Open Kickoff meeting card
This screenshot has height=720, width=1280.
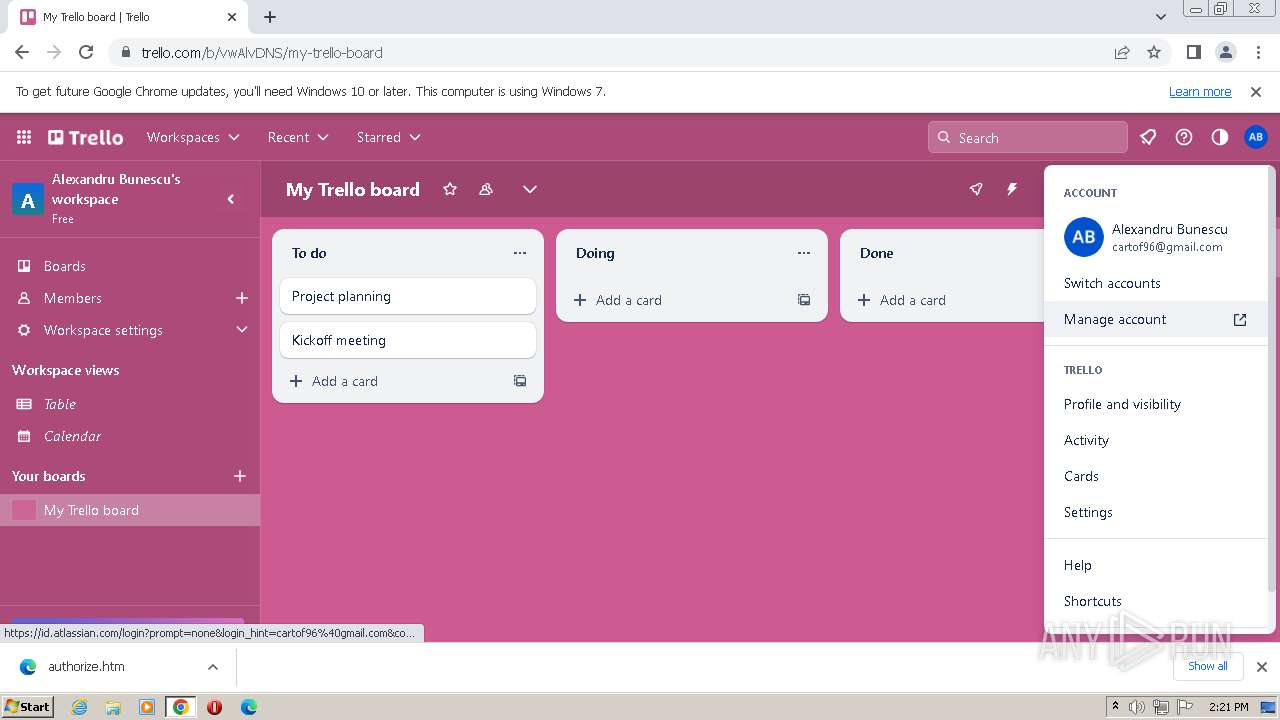pyautogui.click(x=408, y=340)
